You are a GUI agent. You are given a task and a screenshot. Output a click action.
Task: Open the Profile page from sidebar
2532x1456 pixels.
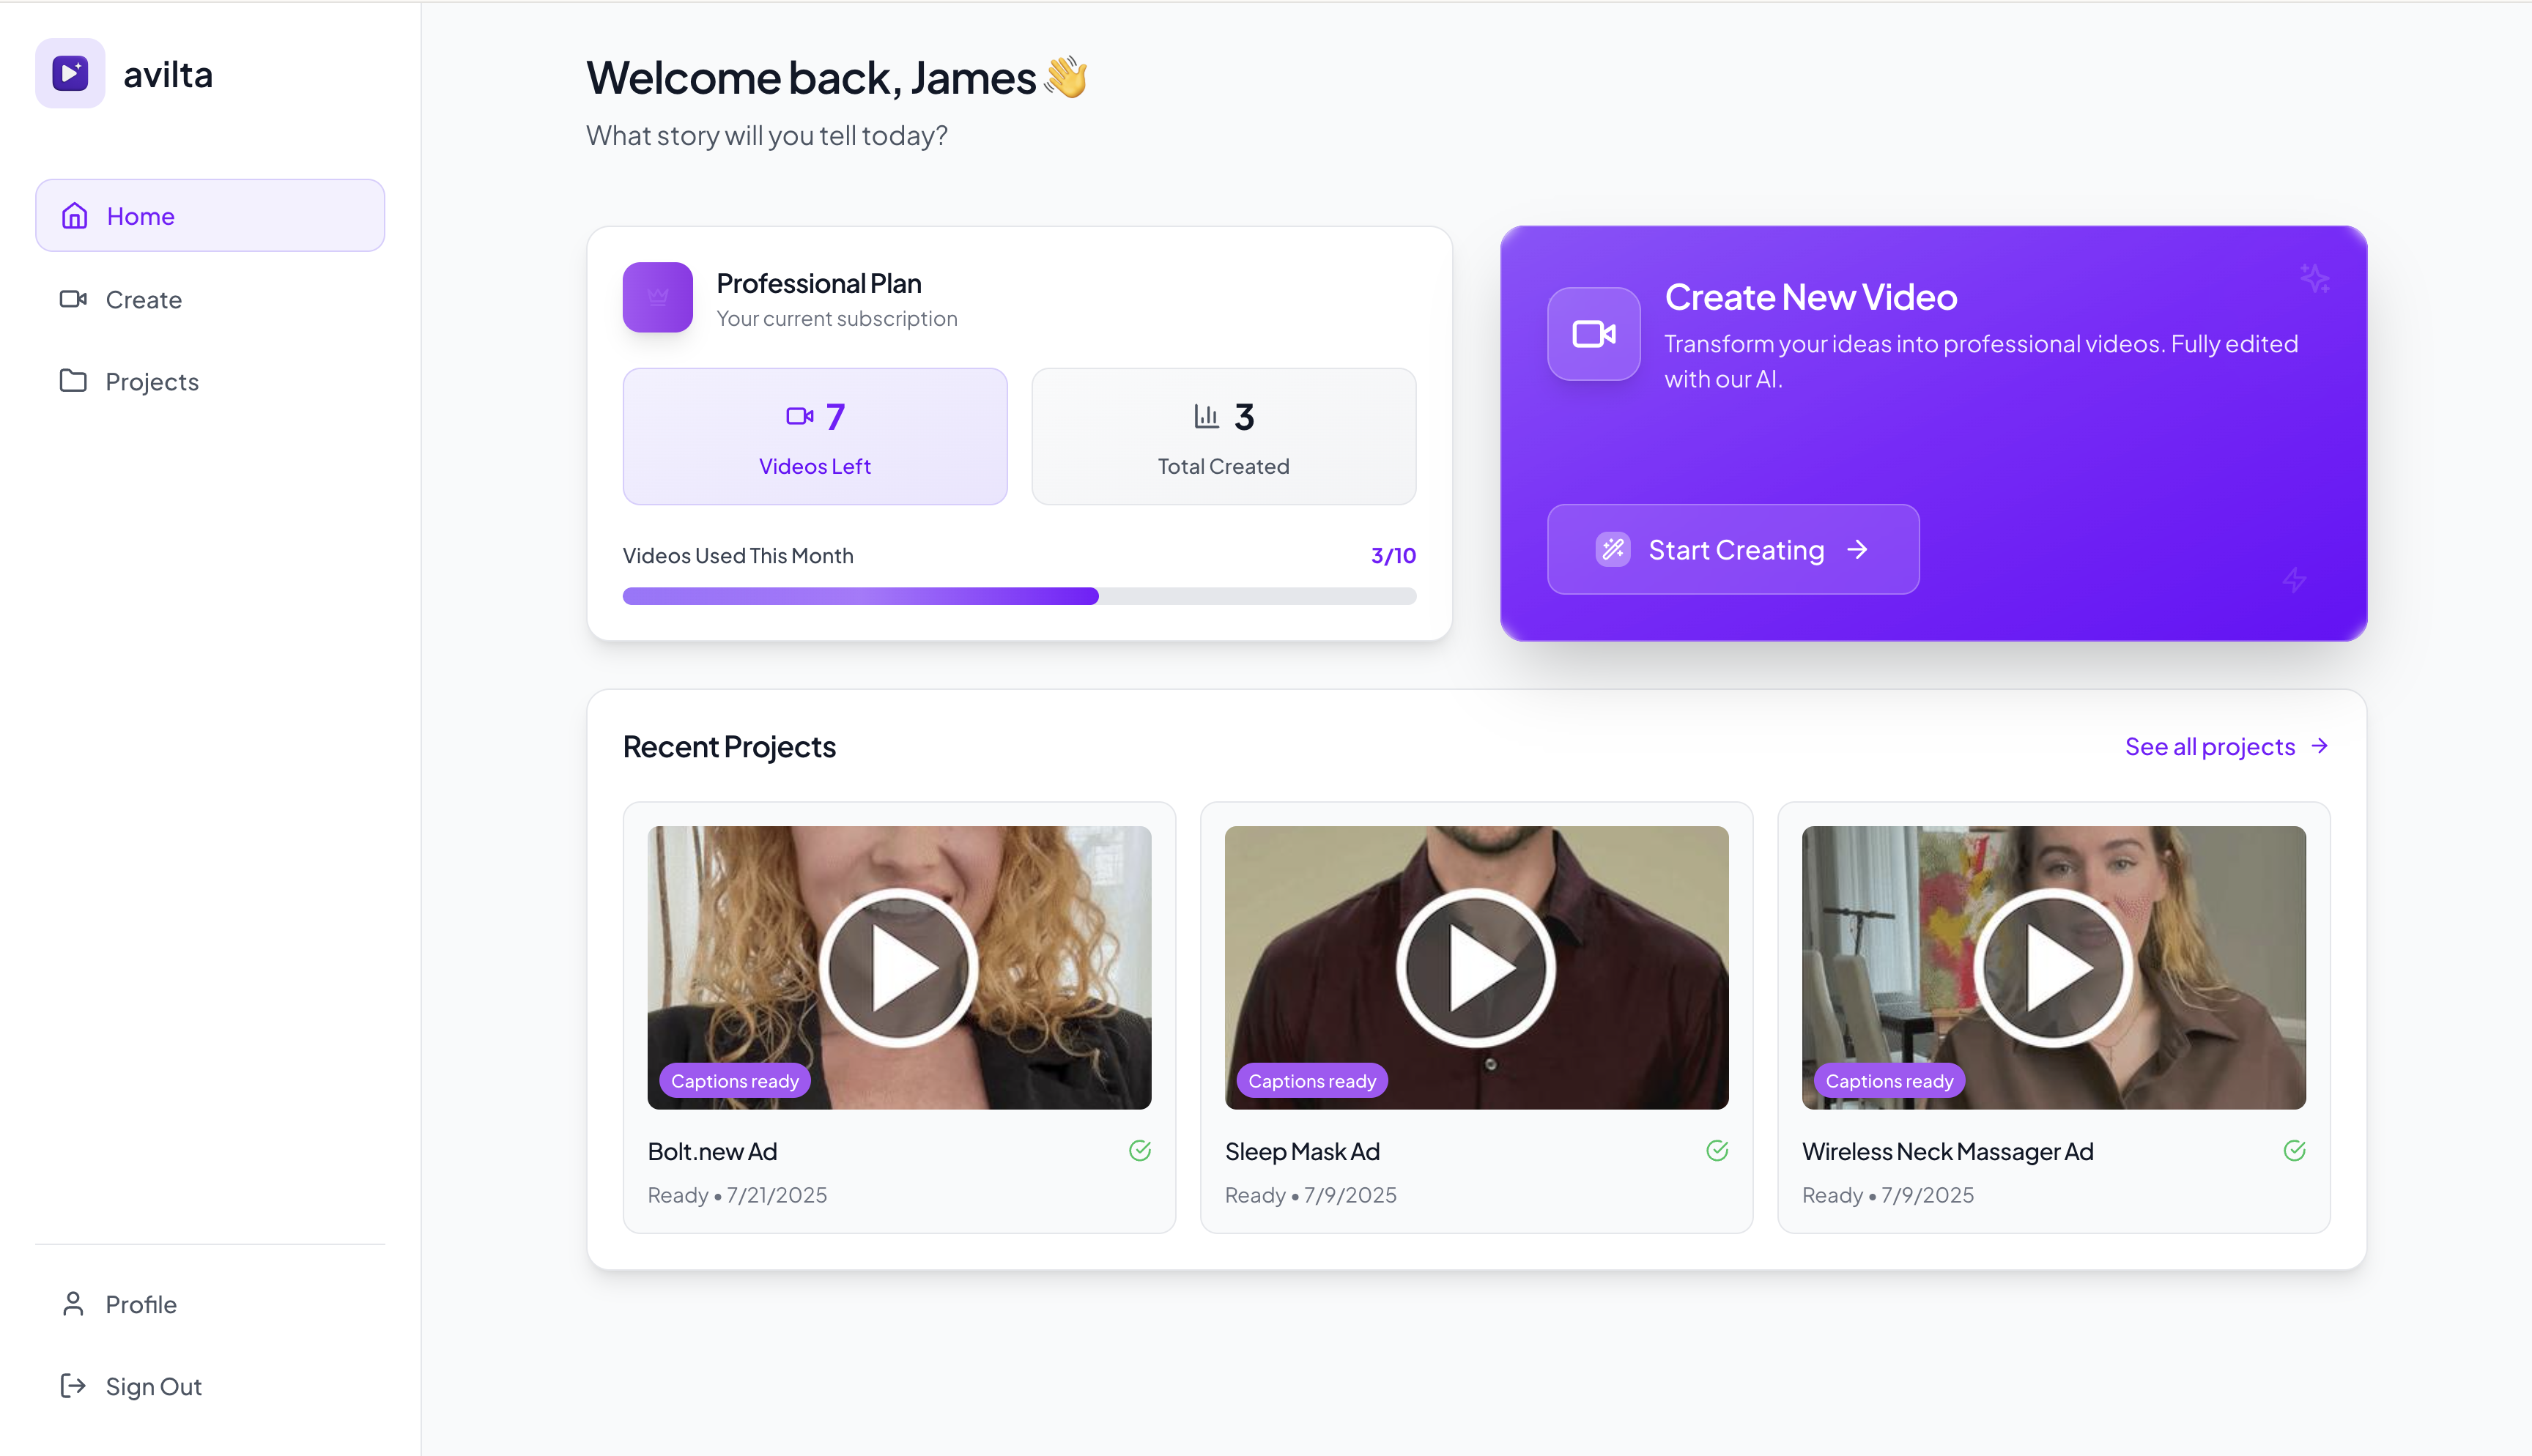coord(140,1304)
